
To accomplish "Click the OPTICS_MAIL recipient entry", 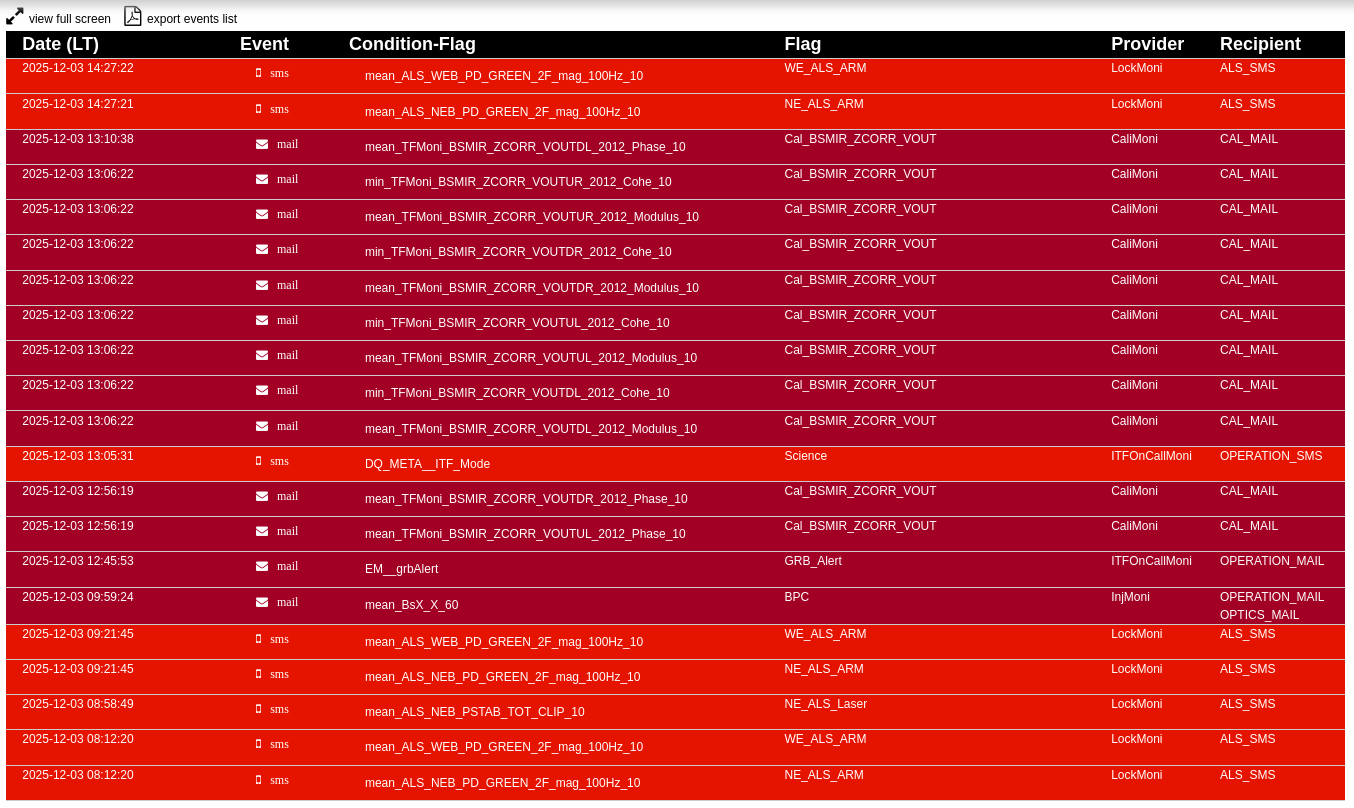I will [1259, 615].
